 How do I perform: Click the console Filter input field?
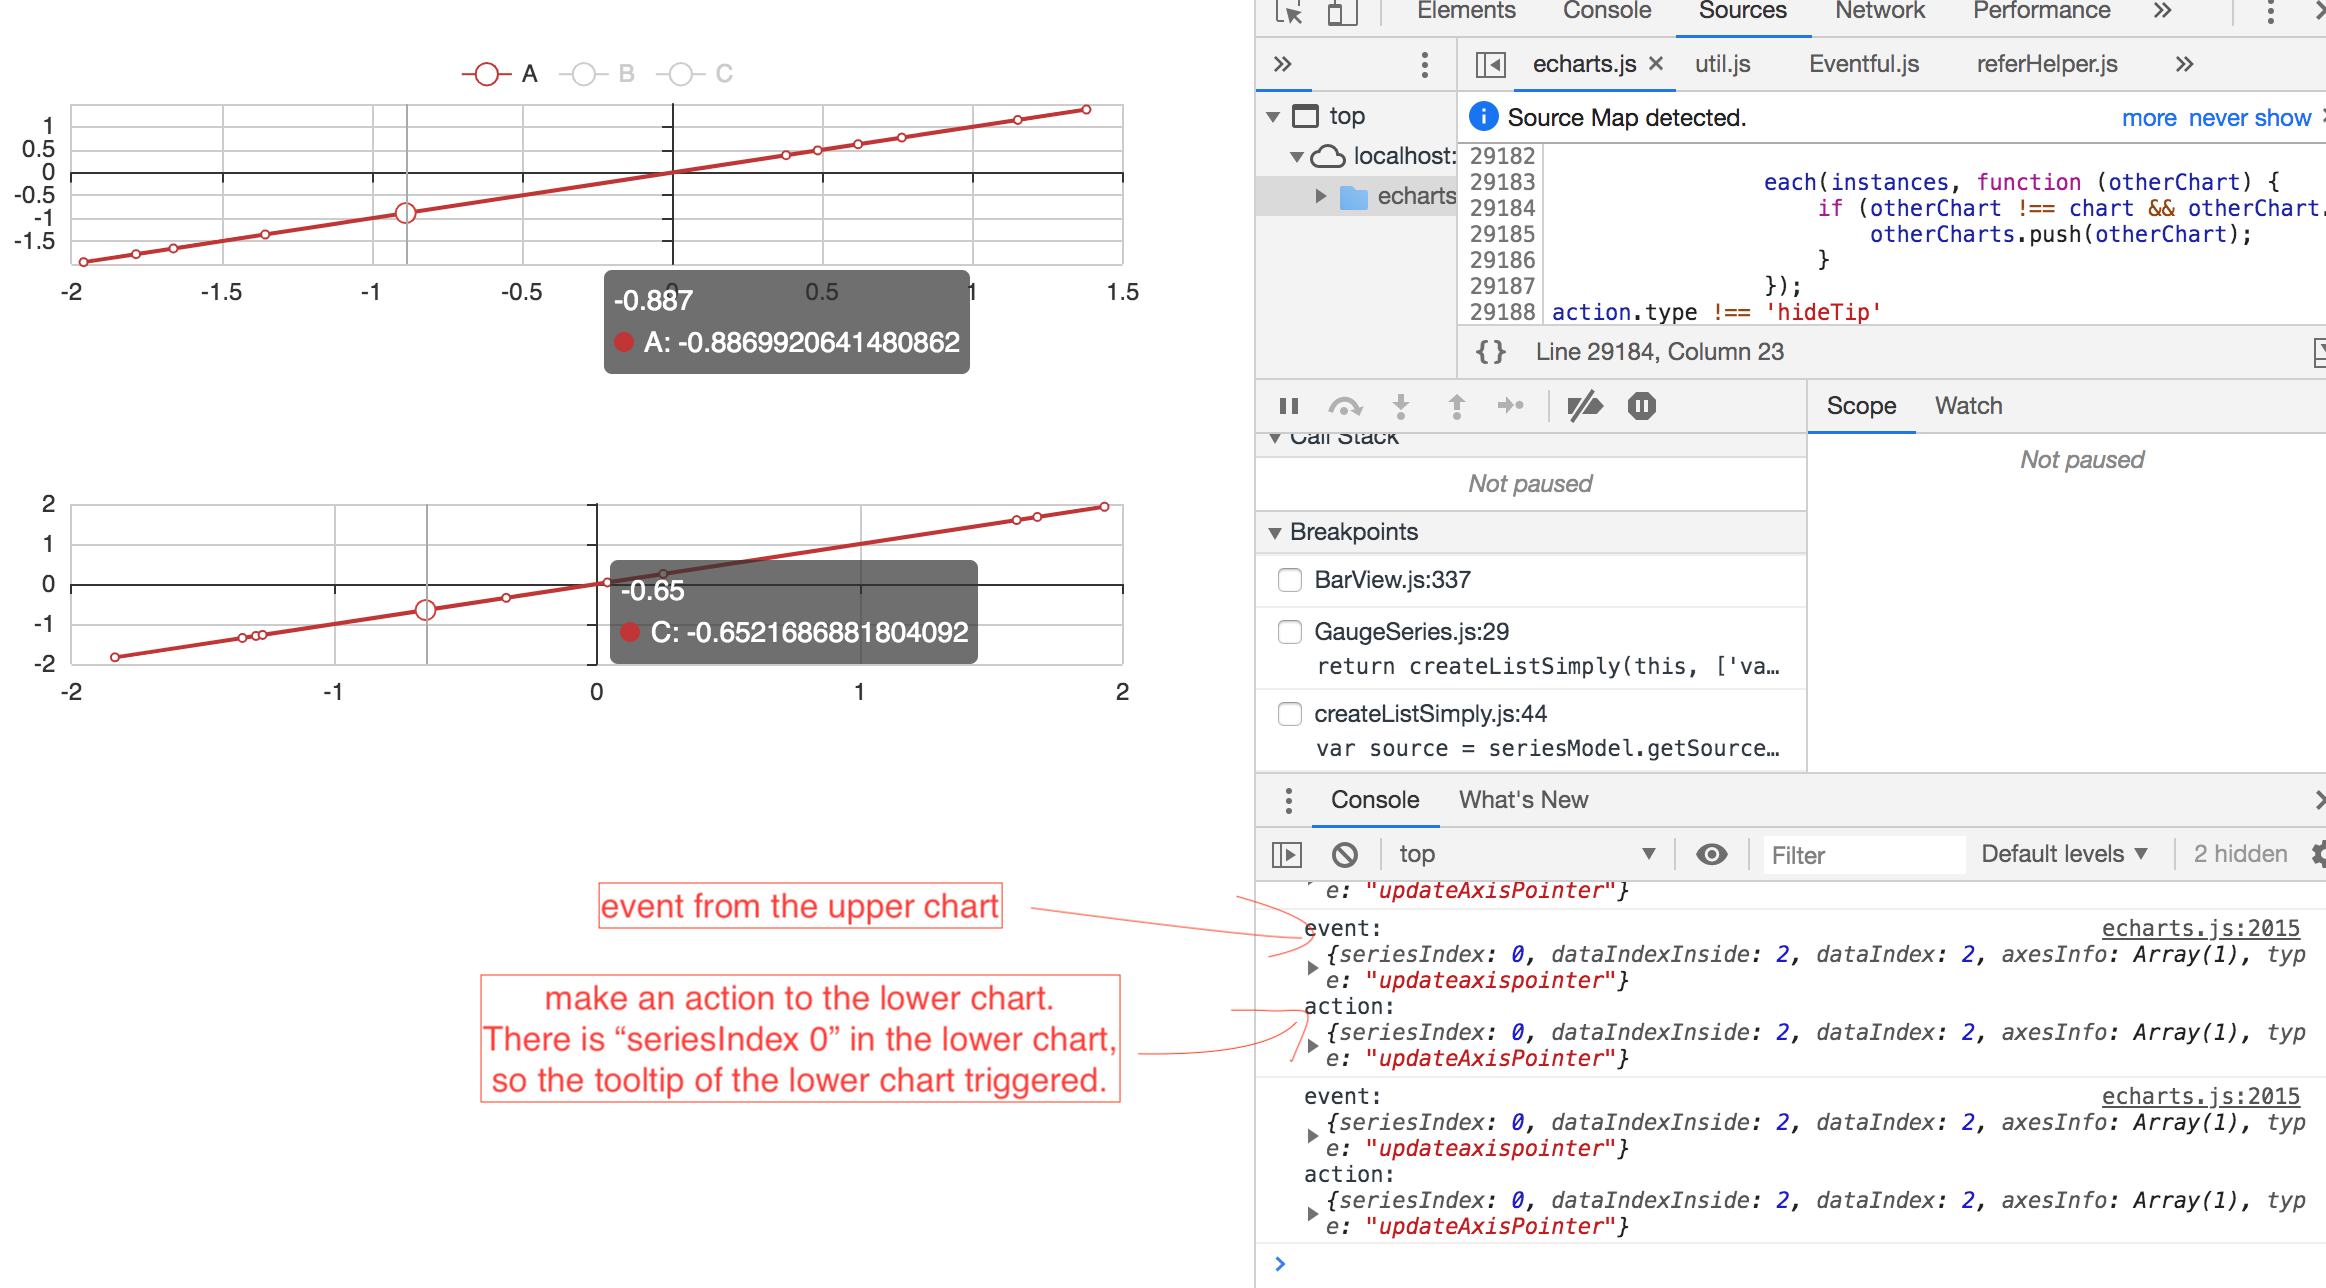[1862, 855]
